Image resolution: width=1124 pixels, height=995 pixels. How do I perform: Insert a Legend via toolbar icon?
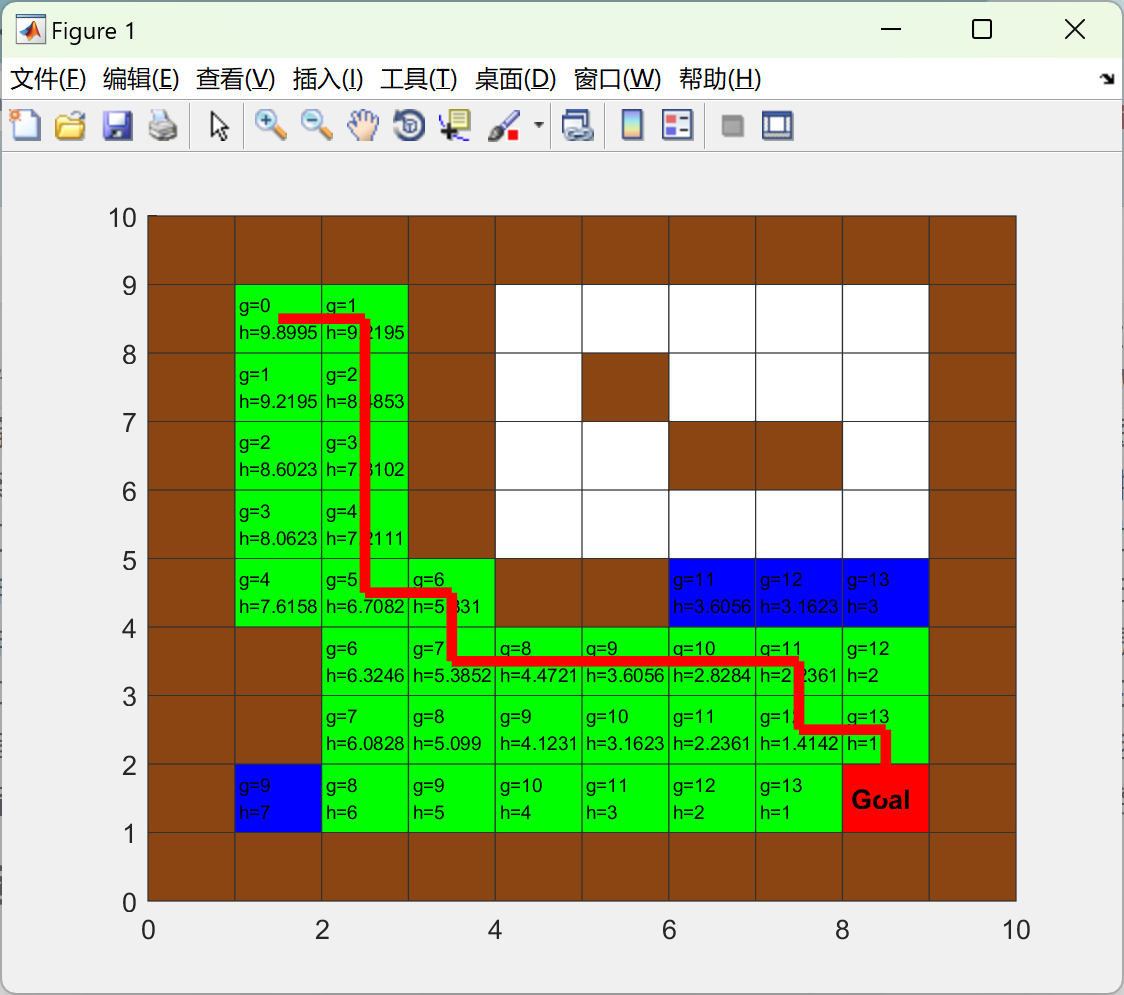point(677,125)
